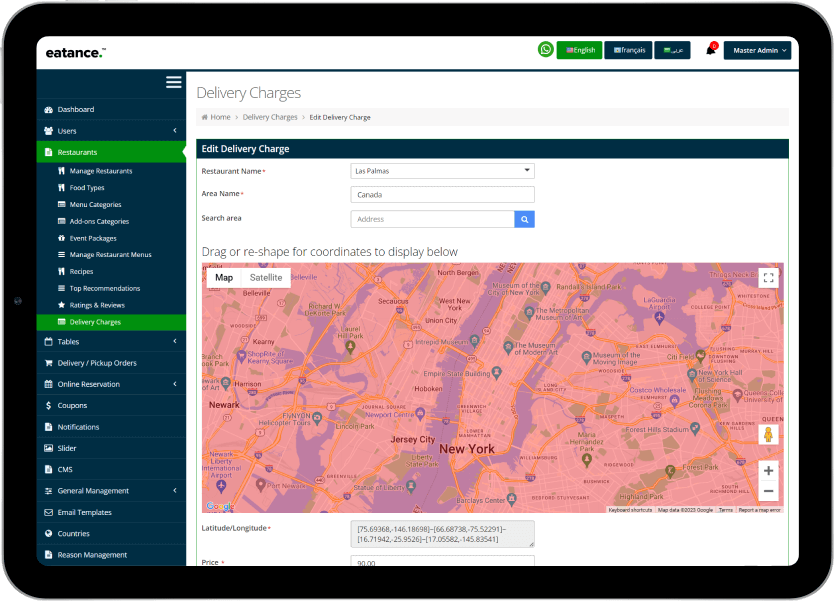Click the Address search field
The image size is (834, 601).
pyautogui.click(x=432, y=219)
